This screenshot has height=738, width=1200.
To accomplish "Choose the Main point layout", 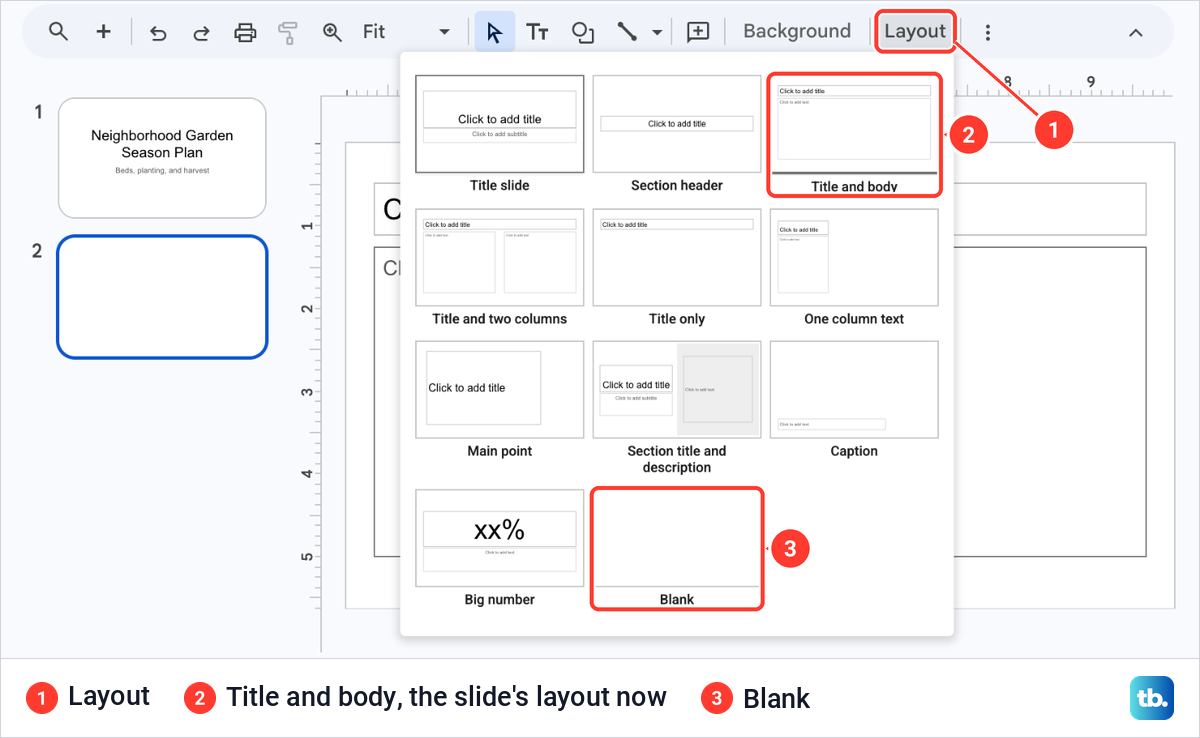I will click(x=500, y=399).
